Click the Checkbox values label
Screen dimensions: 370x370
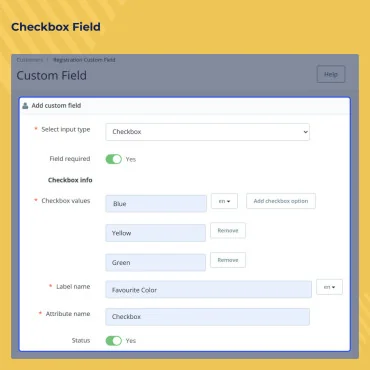pyautogui.click(x=66, y=201)
